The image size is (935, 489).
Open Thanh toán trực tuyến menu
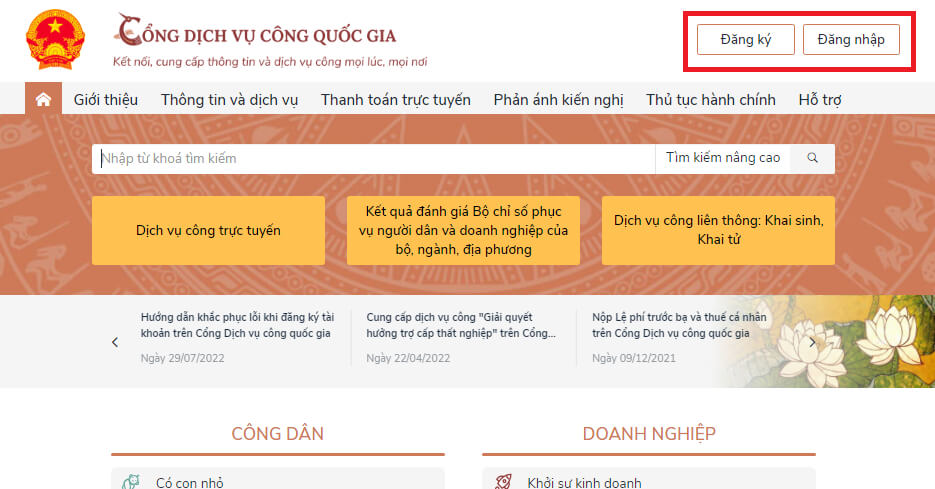pos(396,100)
